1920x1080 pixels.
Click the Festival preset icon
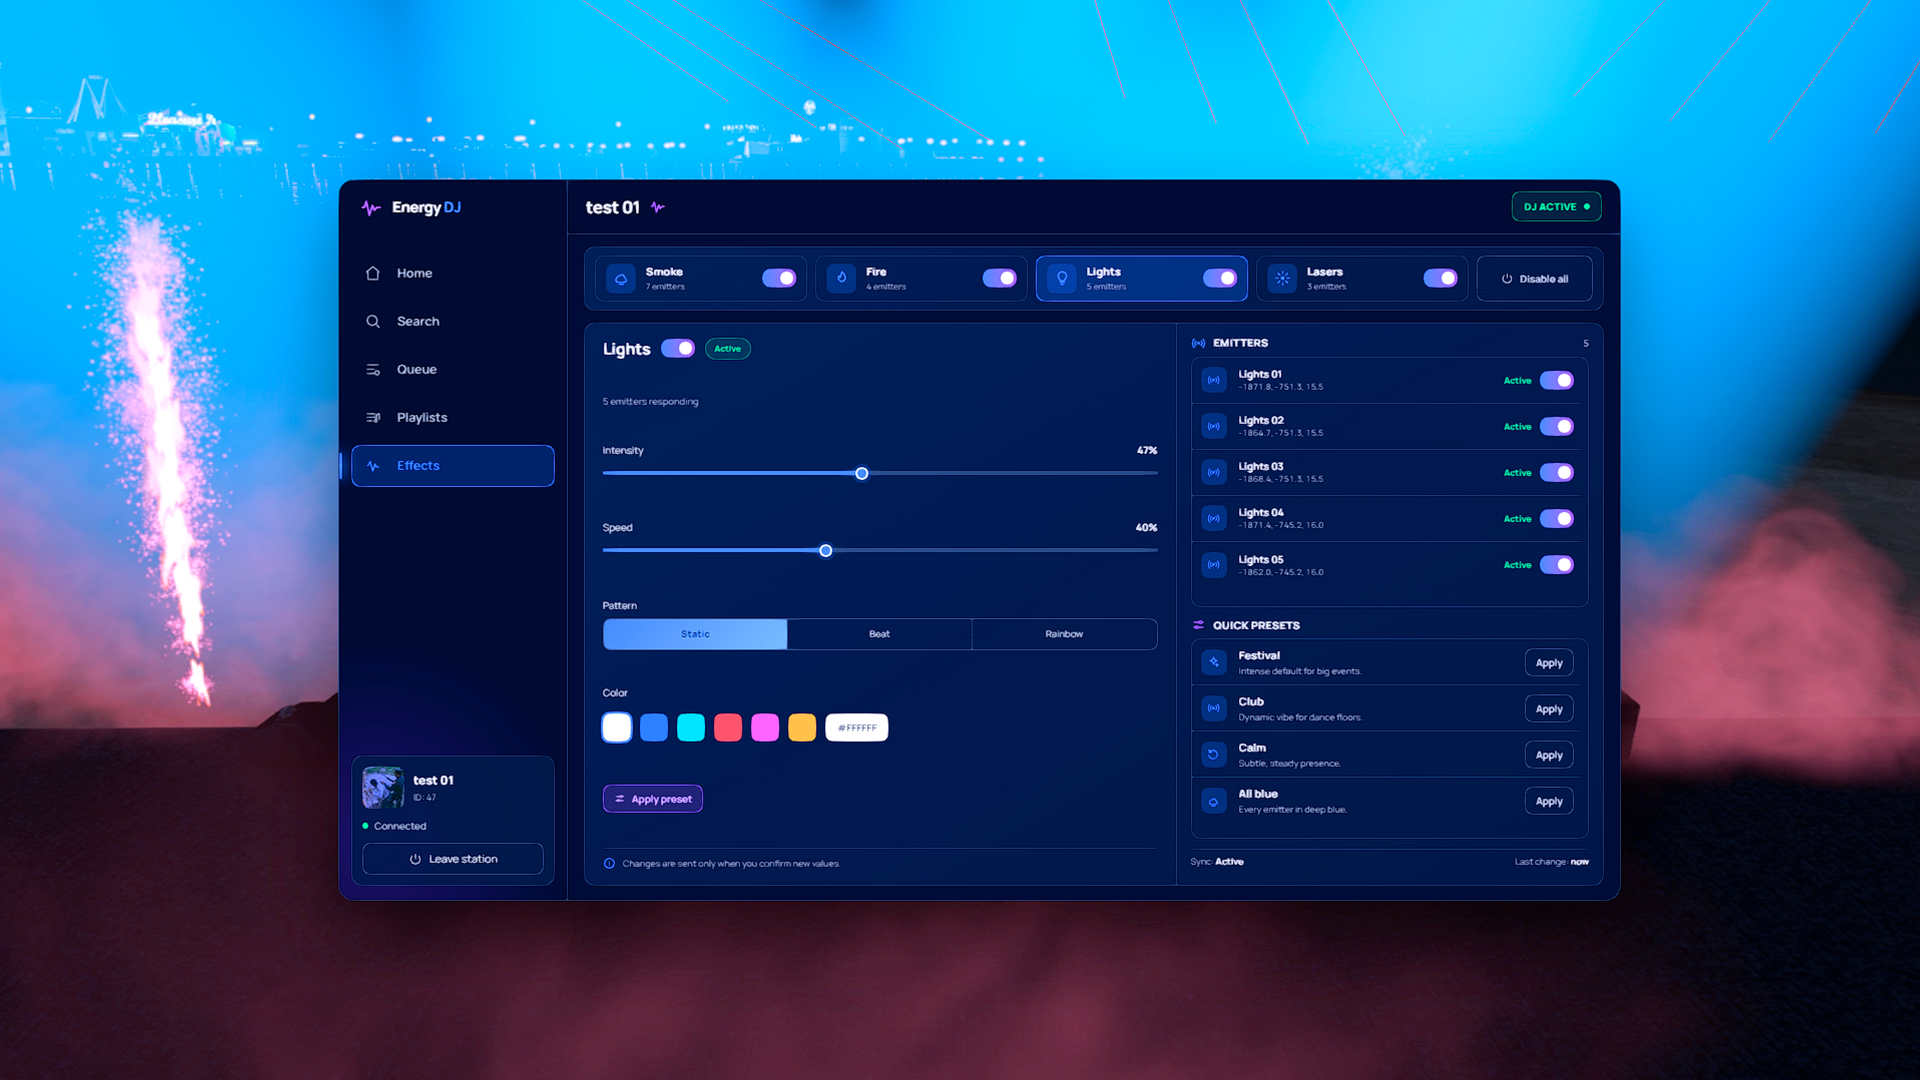click(x=1214, y=662)
